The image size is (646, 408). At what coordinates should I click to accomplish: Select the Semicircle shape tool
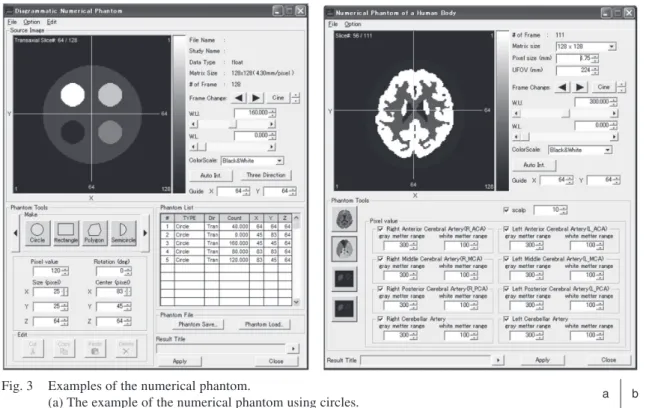(x=123, y=233)
